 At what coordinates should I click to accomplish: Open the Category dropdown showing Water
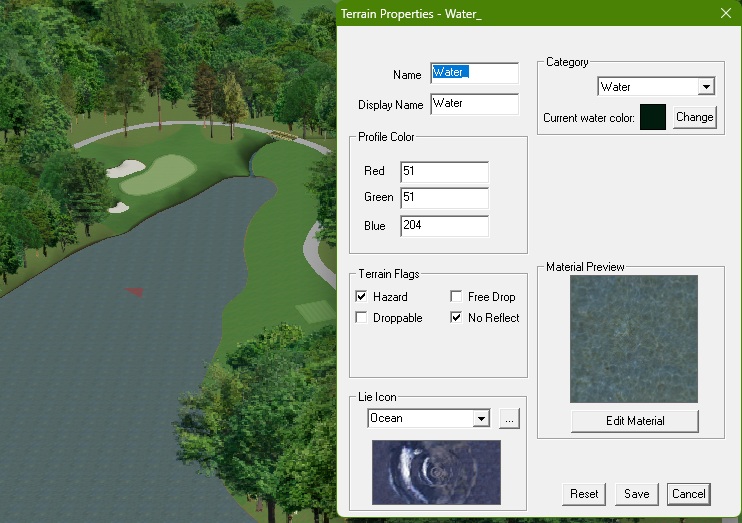point(656,87)
